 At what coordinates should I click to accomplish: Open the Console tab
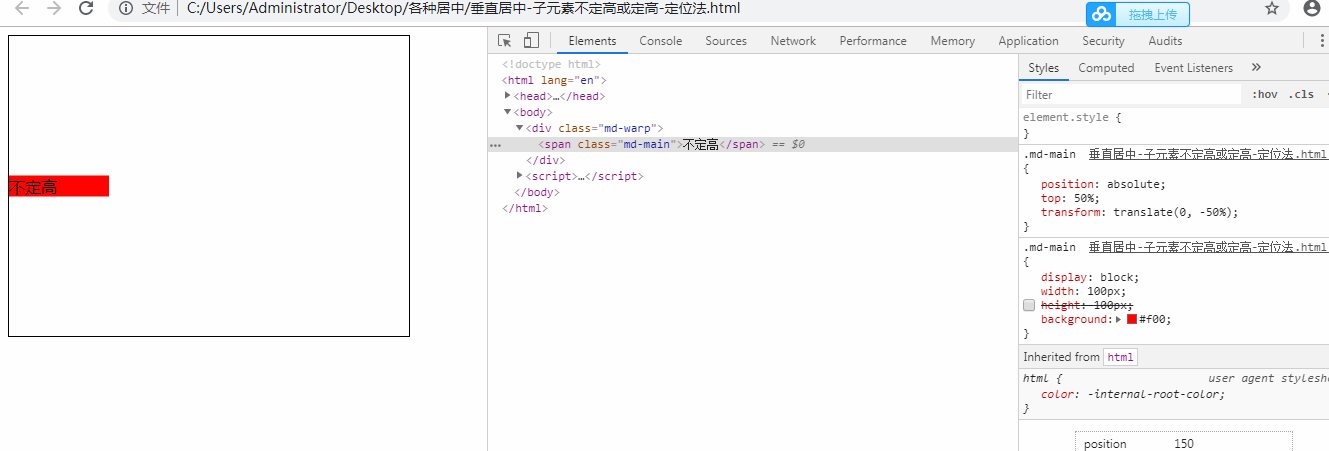(x=661, y=41)
